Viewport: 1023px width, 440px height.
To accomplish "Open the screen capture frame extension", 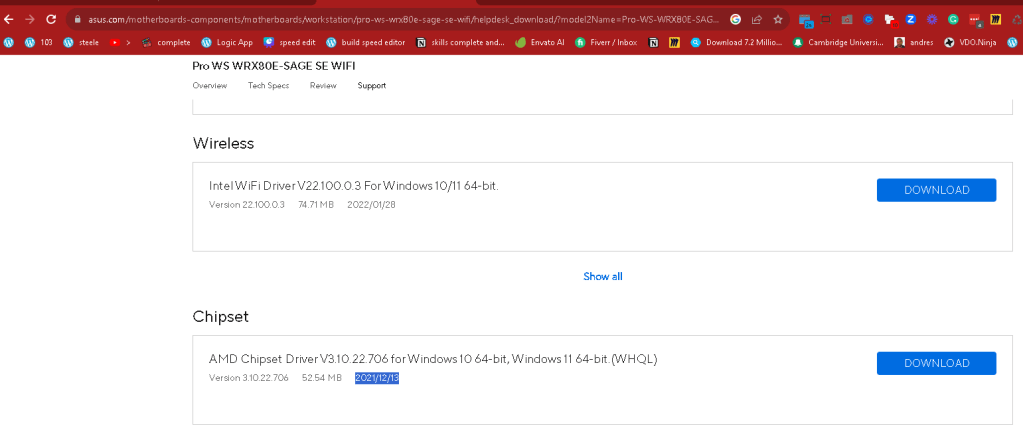I will click(825, 20).
